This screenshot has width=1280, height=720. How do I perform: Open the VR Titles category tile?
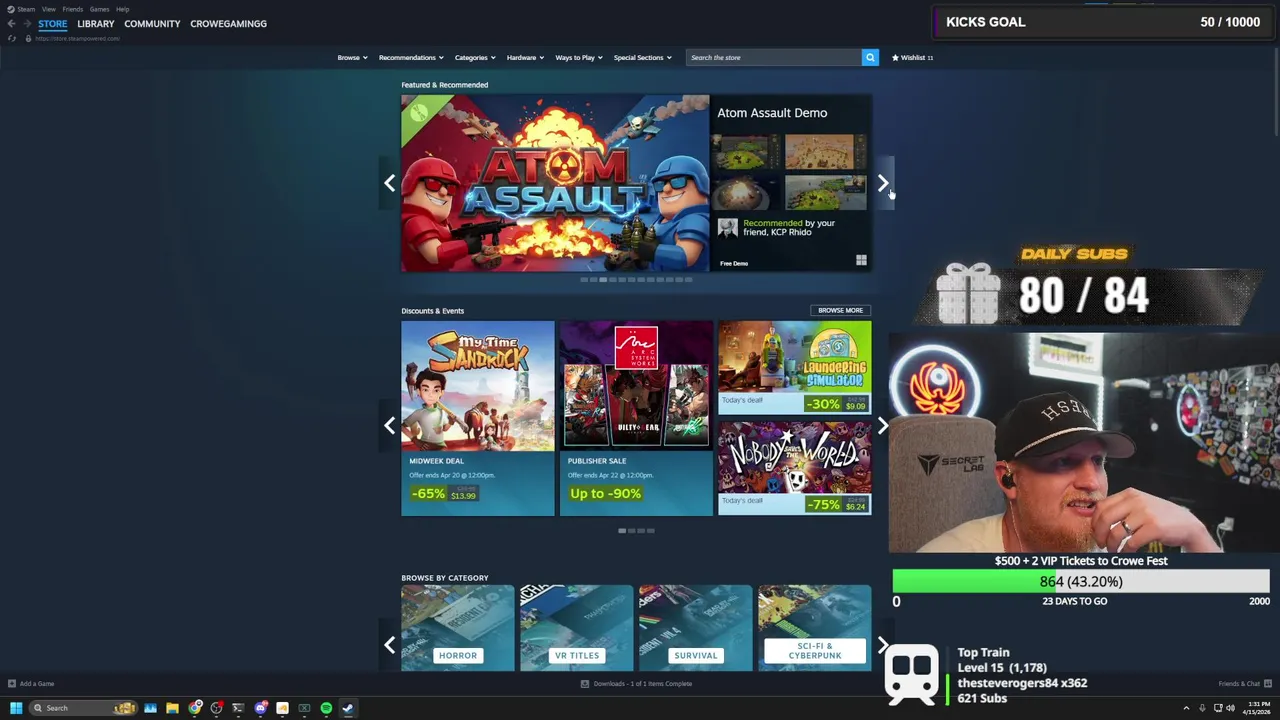pos(577,628)
